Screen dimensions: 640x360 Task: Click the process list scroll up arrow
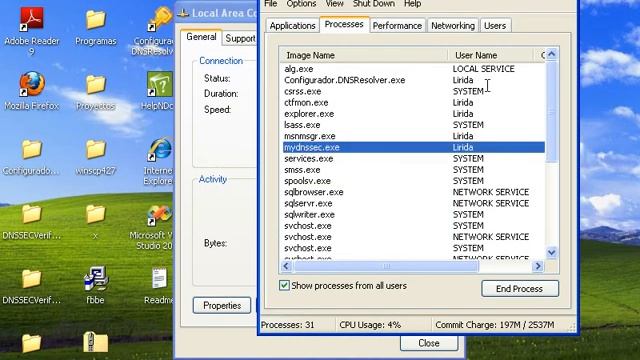click(x=551, y=54)
